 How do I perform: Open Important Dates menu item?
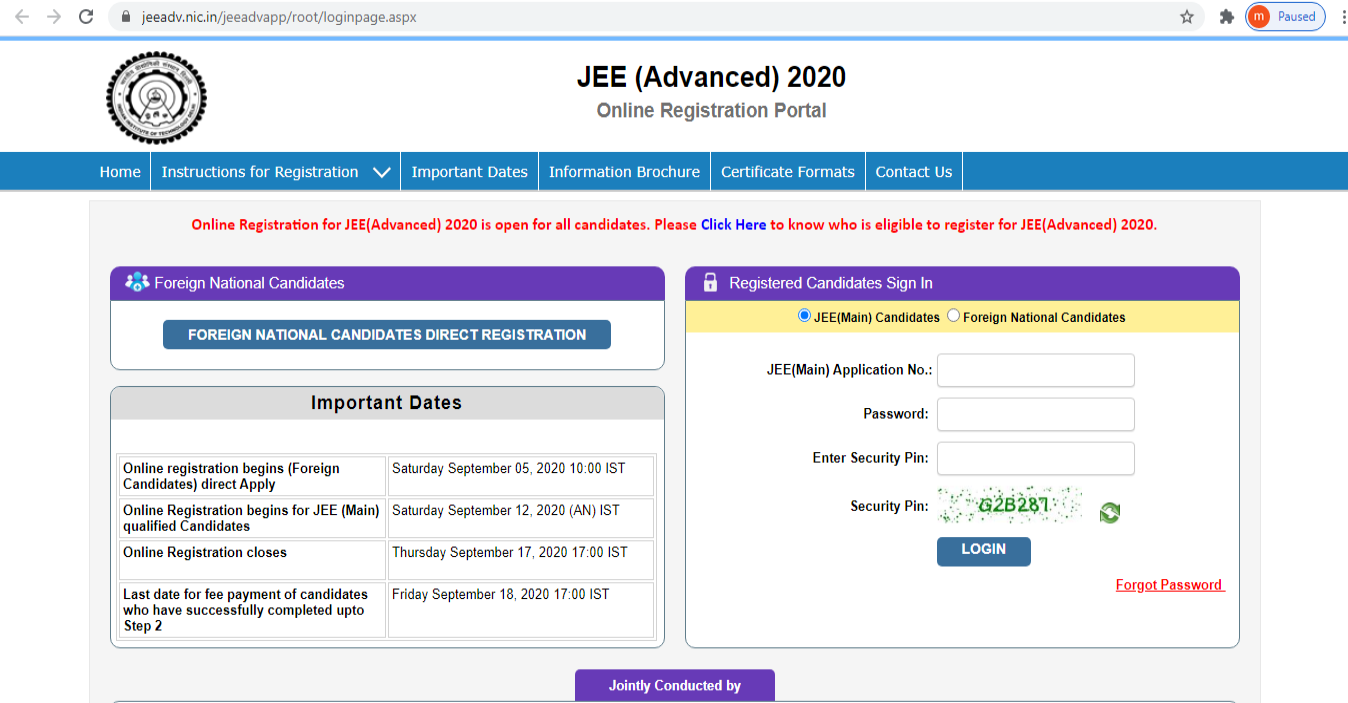[x=469, y=172]
